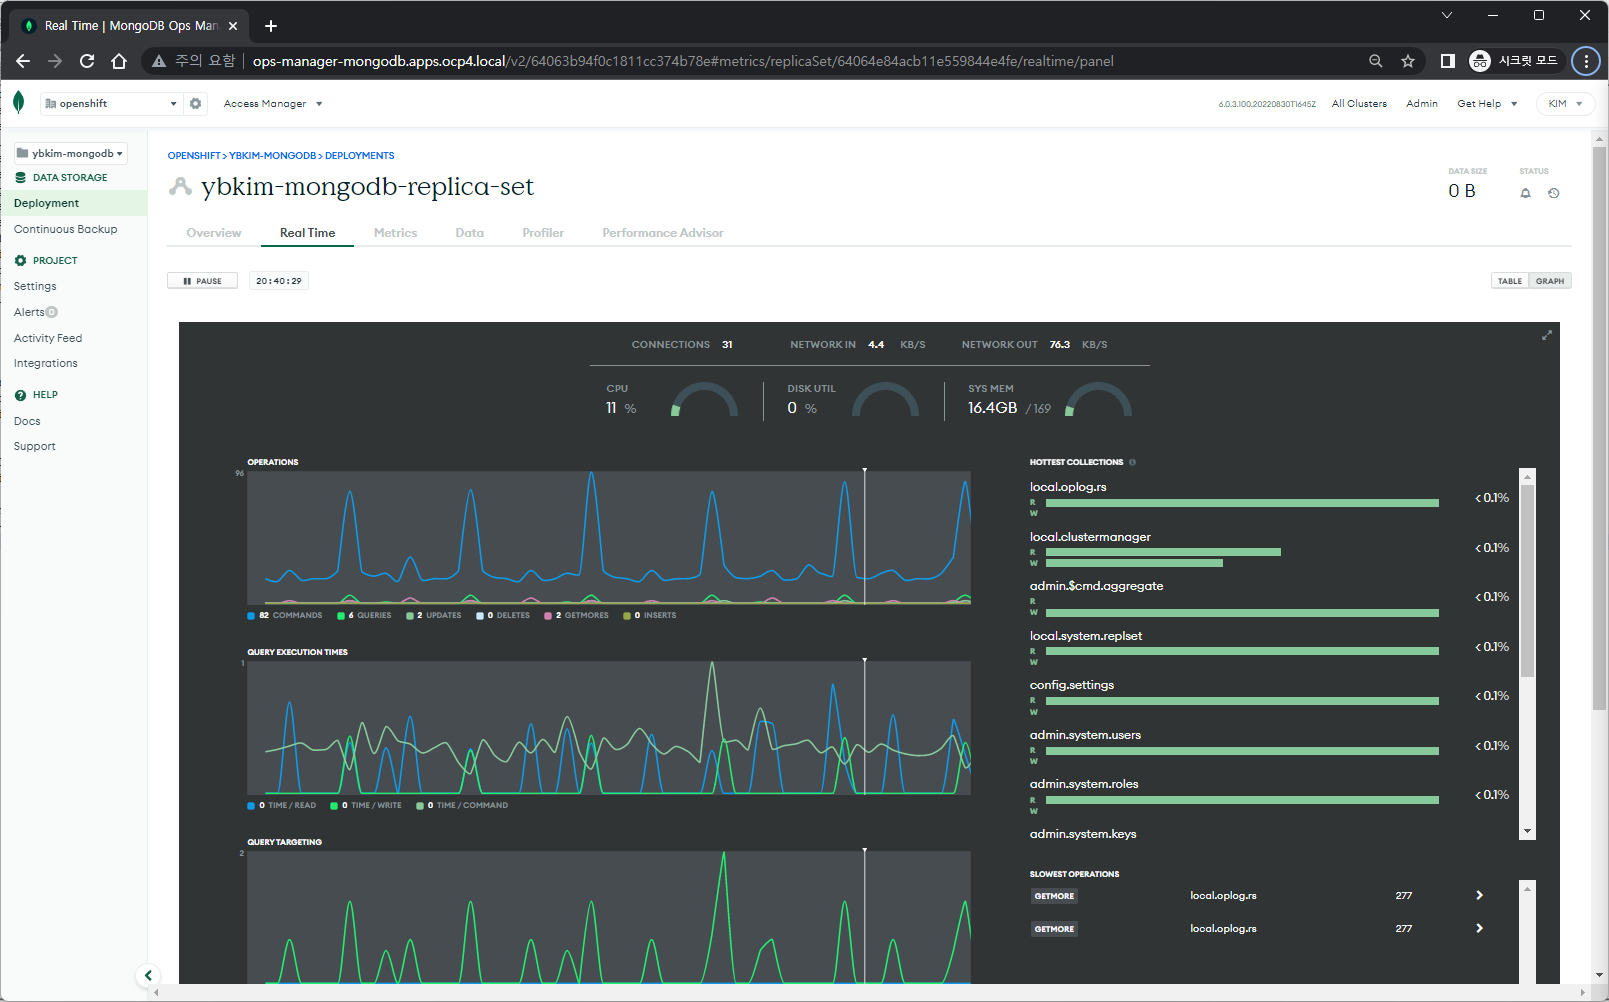Expand the Get Help dropdown

pyautogui.click(x=1487, y=104)
